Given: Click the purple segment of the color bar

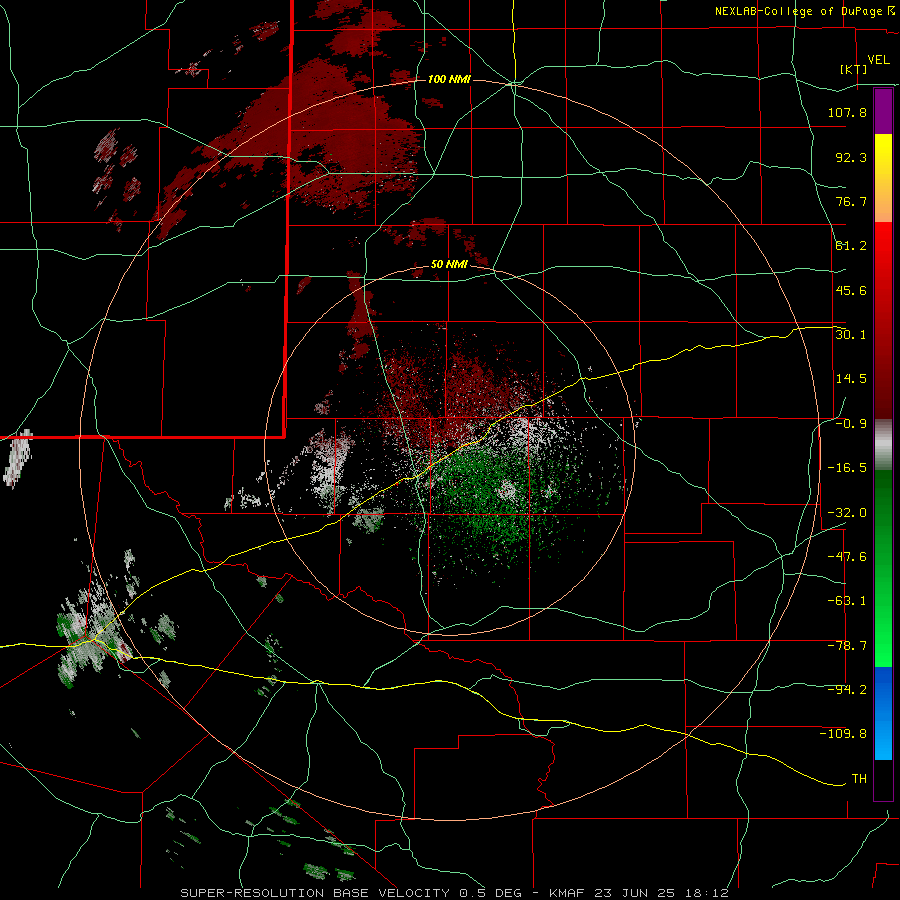Looking at the screenshot, I should [883, 111].
